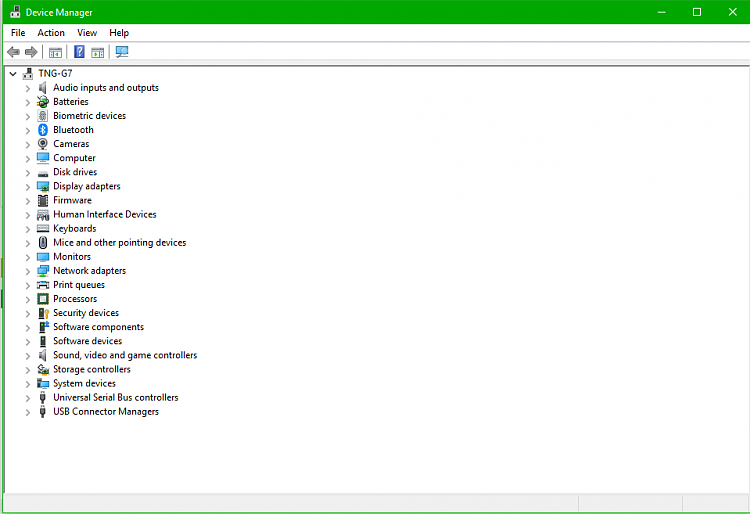Collapse the TNG-G7 root node
The height and width of the screenshot is (514, 750).
coord(13,74)
